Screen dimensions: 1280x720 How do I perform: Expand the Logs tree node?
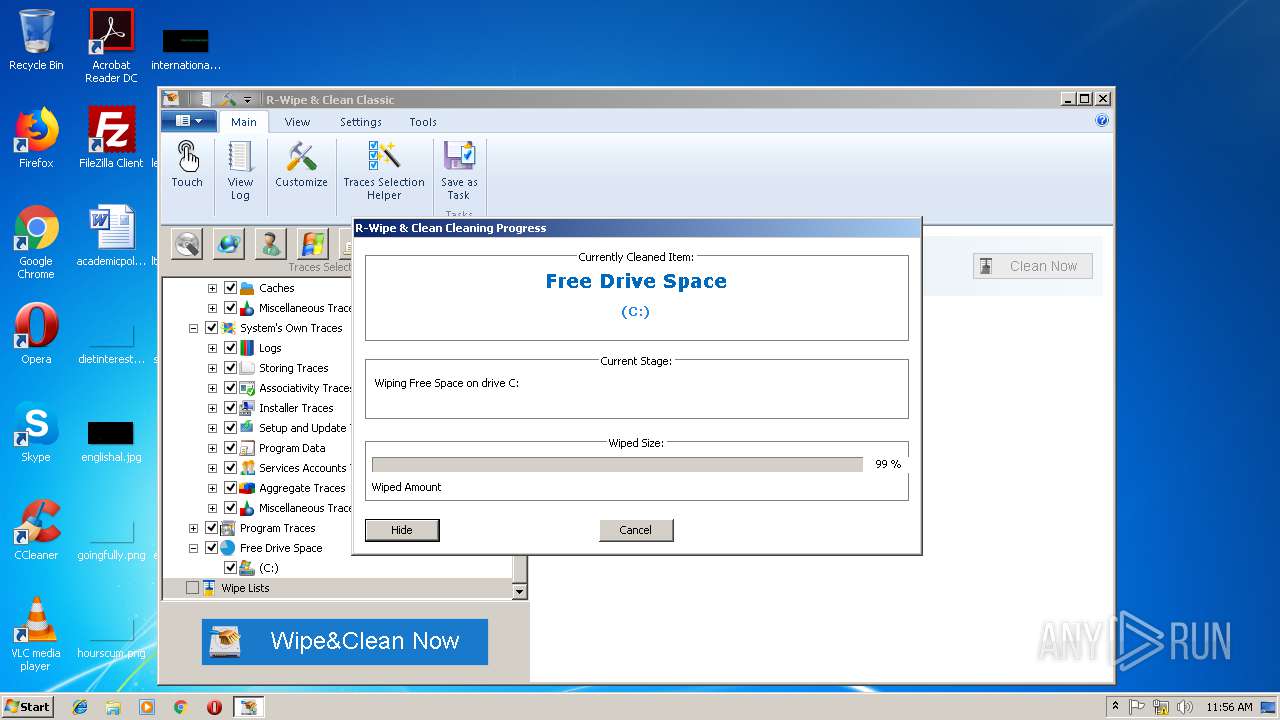(x=212, y=348)
